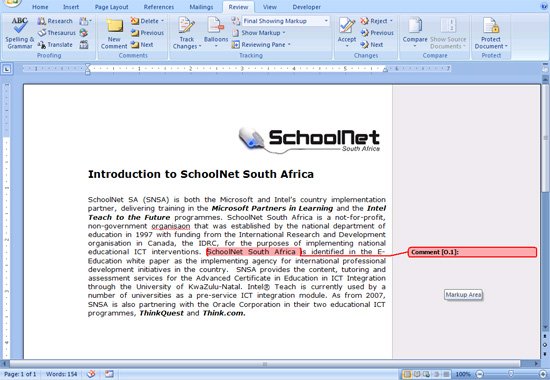Switch to Full Screen Reading view

(x=417, y=374)
